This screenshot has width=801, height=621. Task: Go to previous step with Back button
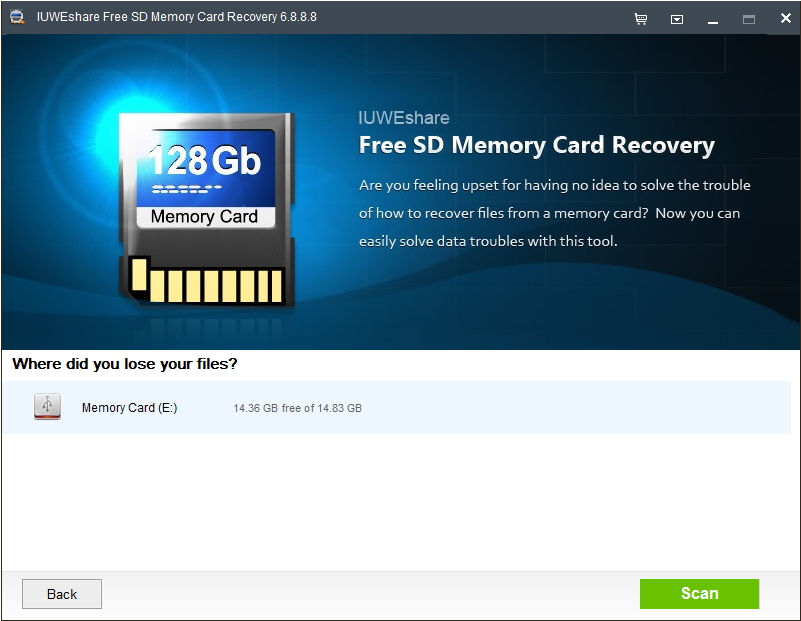coord(62,594)
